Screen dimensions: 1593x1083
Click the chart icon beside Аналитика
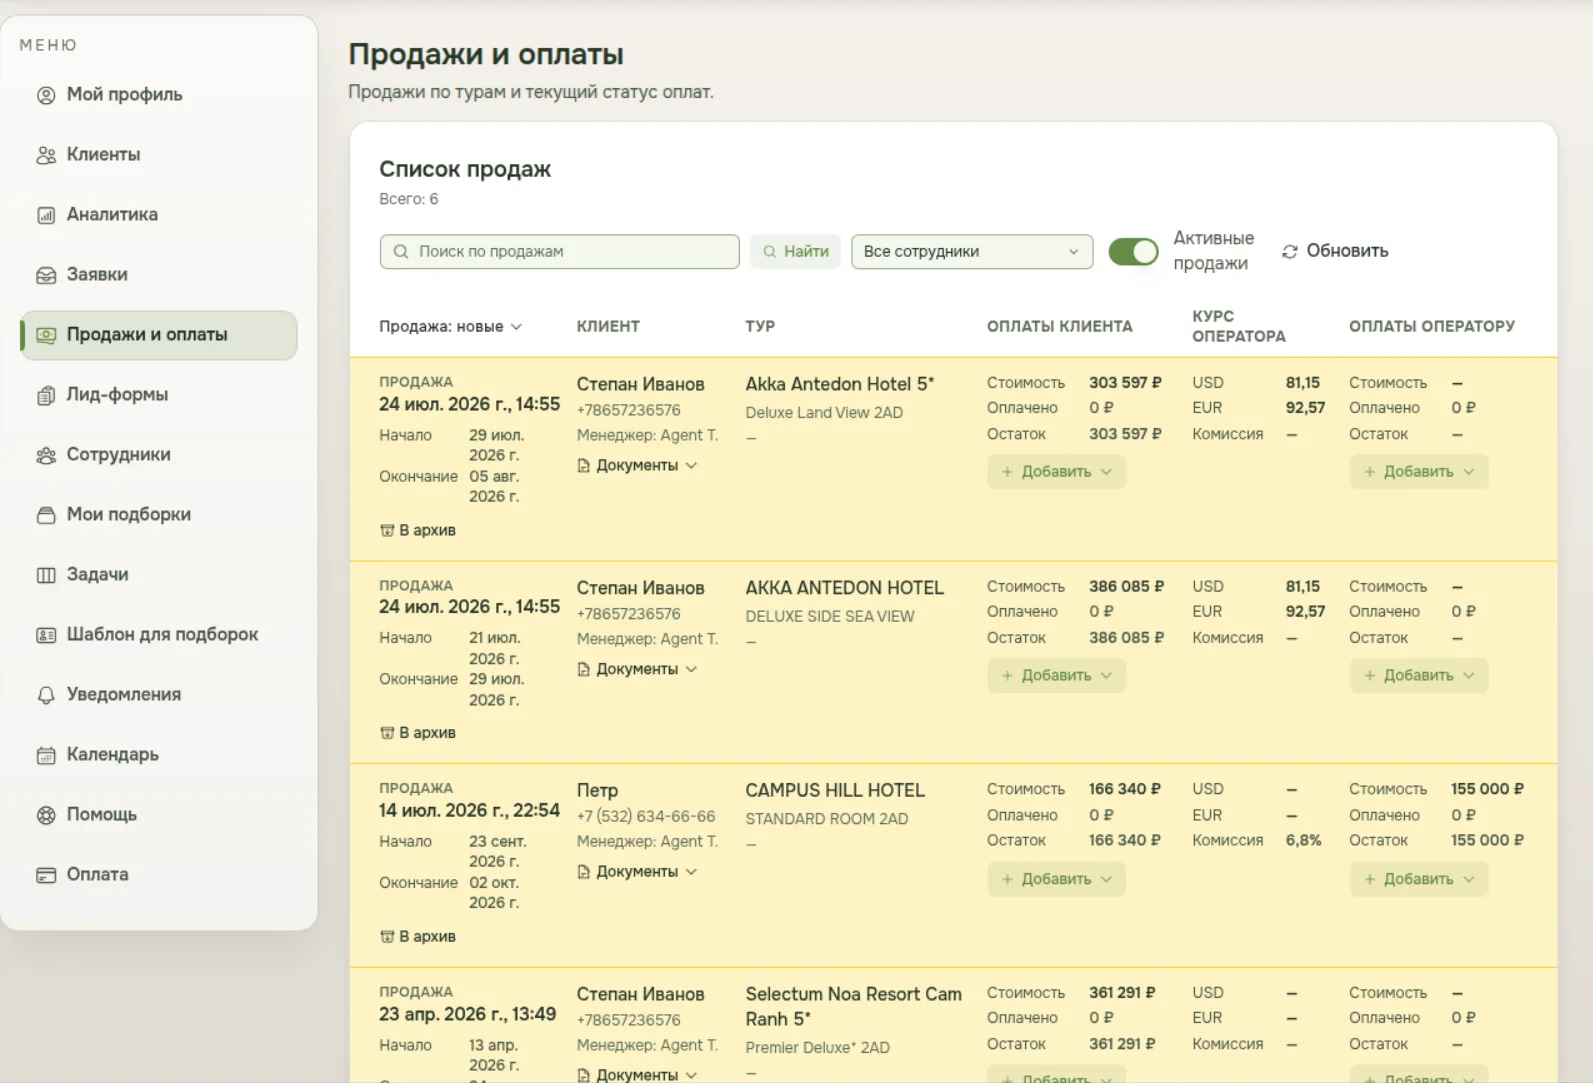click(x=46, y=215)
